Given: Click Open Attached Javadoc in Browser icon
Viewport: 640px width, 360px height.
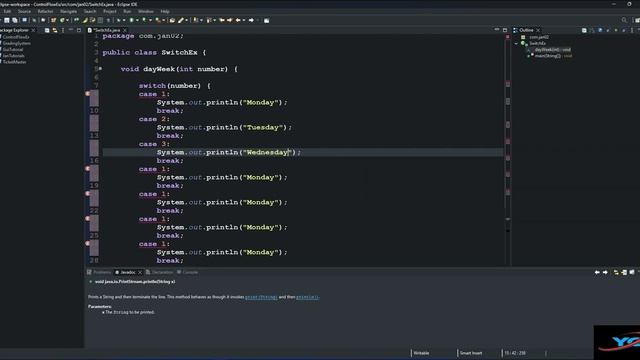Looking at the screenshot, I should coord(632,272).
